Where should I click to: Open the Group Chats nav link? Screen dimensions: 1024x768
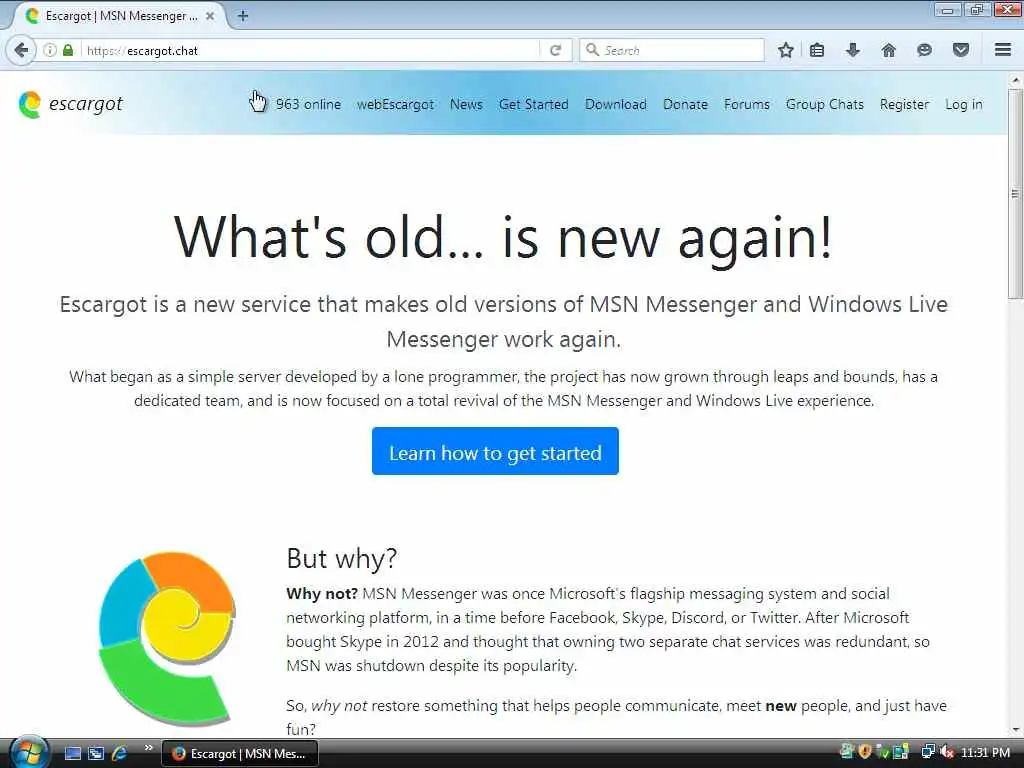[824, 104]
